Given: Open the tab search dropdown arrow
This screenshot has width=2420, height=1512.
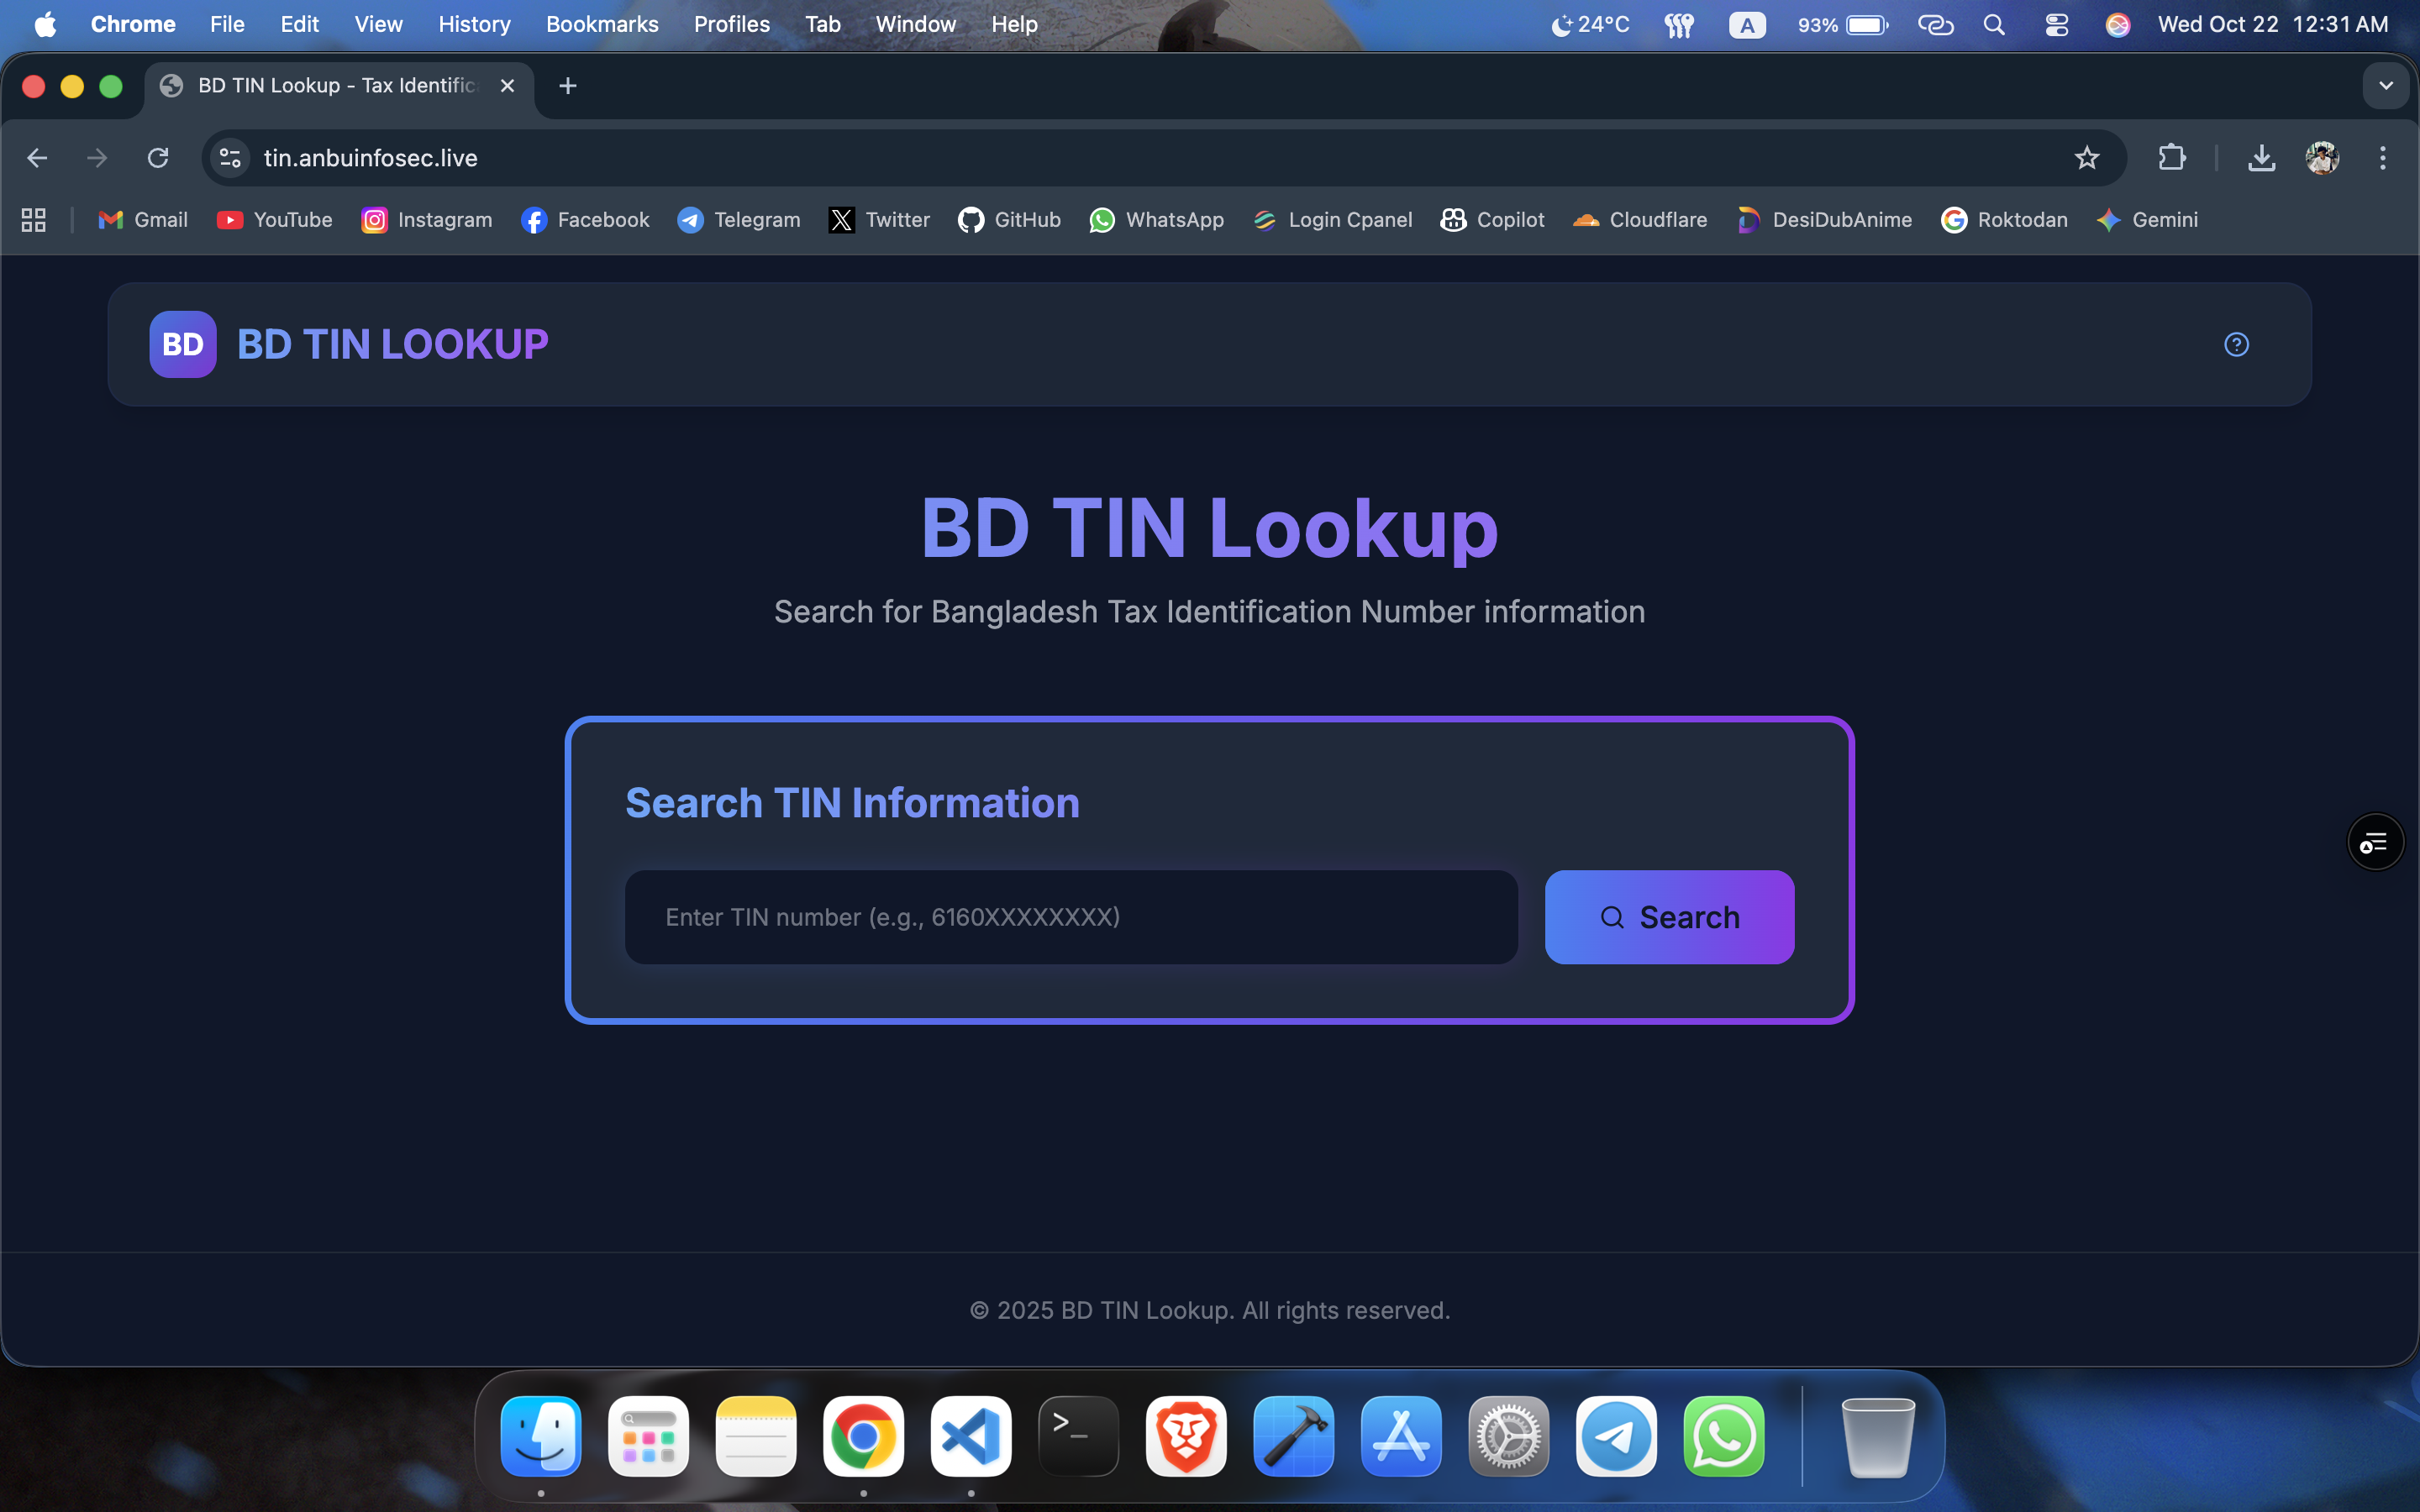Looking at the screenshot, I should pyautogui.click(x=2387, y=85).
